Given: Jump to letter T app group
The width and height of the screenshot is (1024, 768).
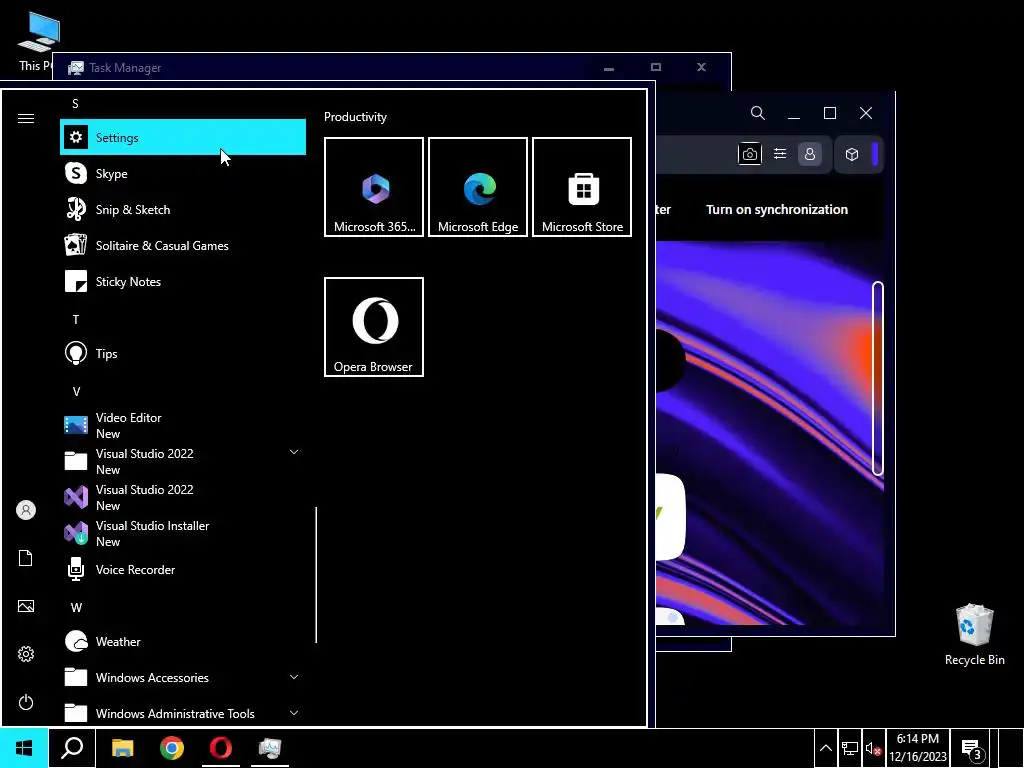Looking at the screenshot, I should 76,319.
